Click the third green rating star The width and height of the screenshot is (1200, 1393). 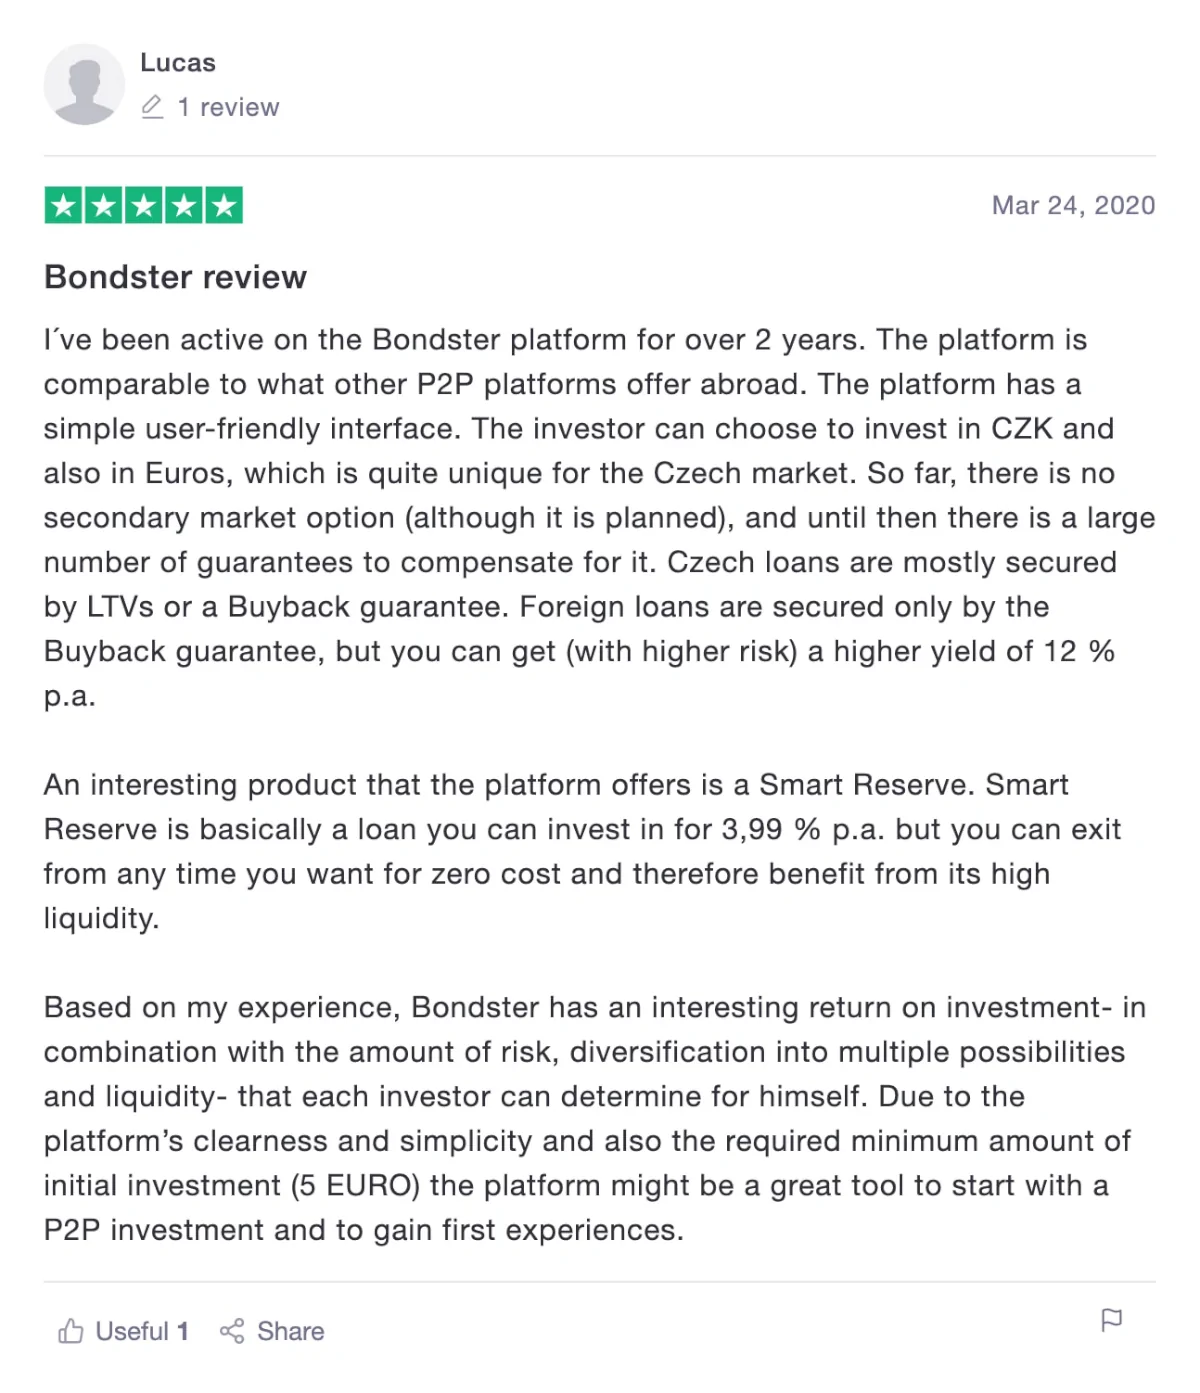pos(144,206)
